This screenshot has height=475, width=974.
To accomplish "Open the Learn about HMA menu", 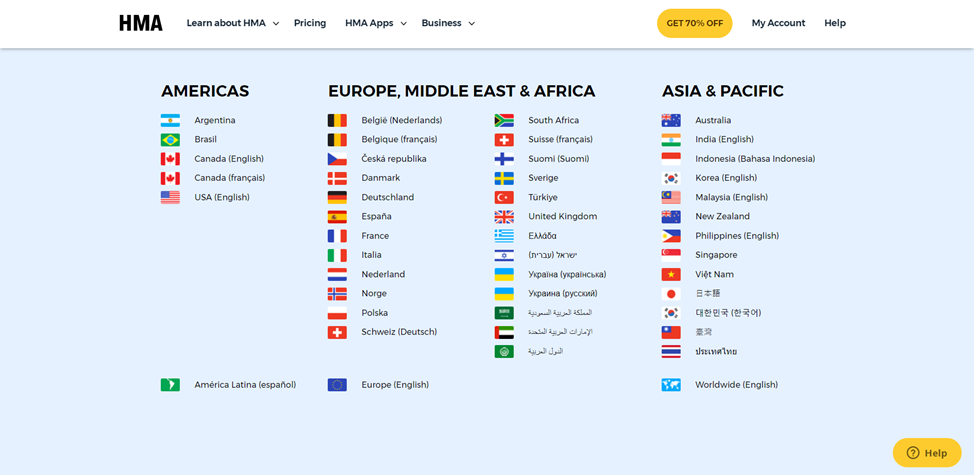I will [226, 23].
